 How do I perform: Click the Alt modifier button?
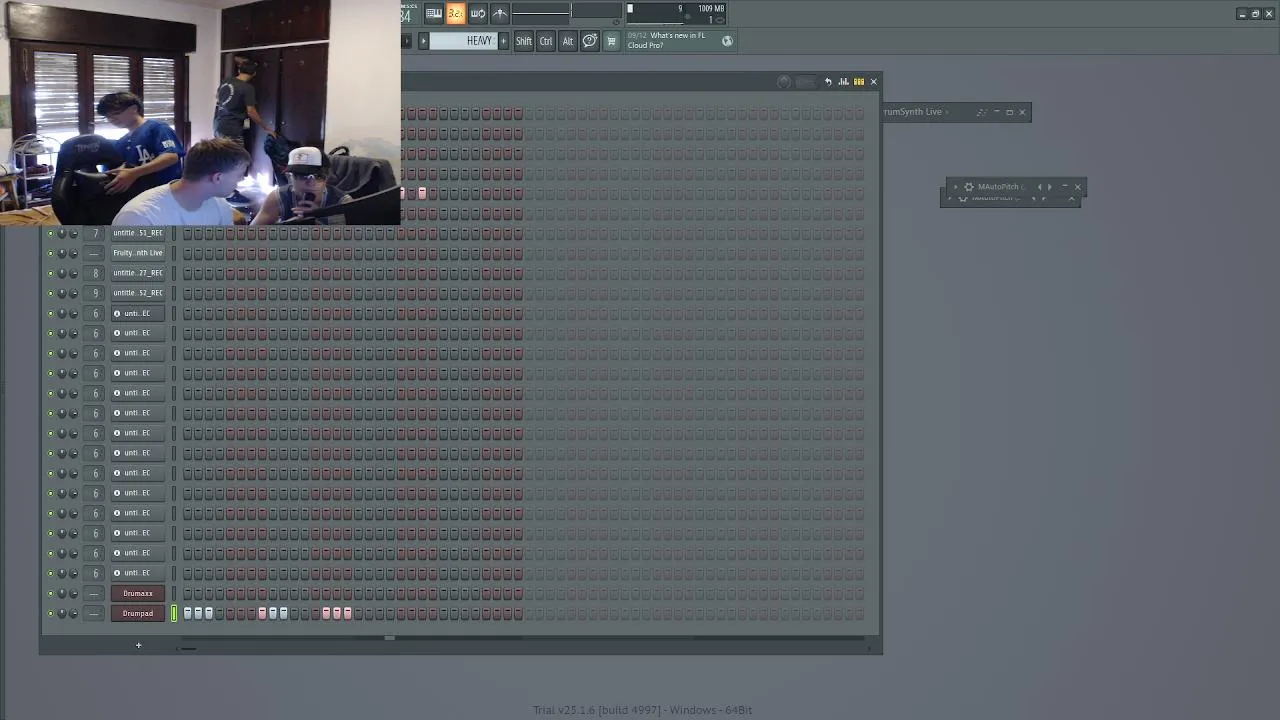pos(567,41)
